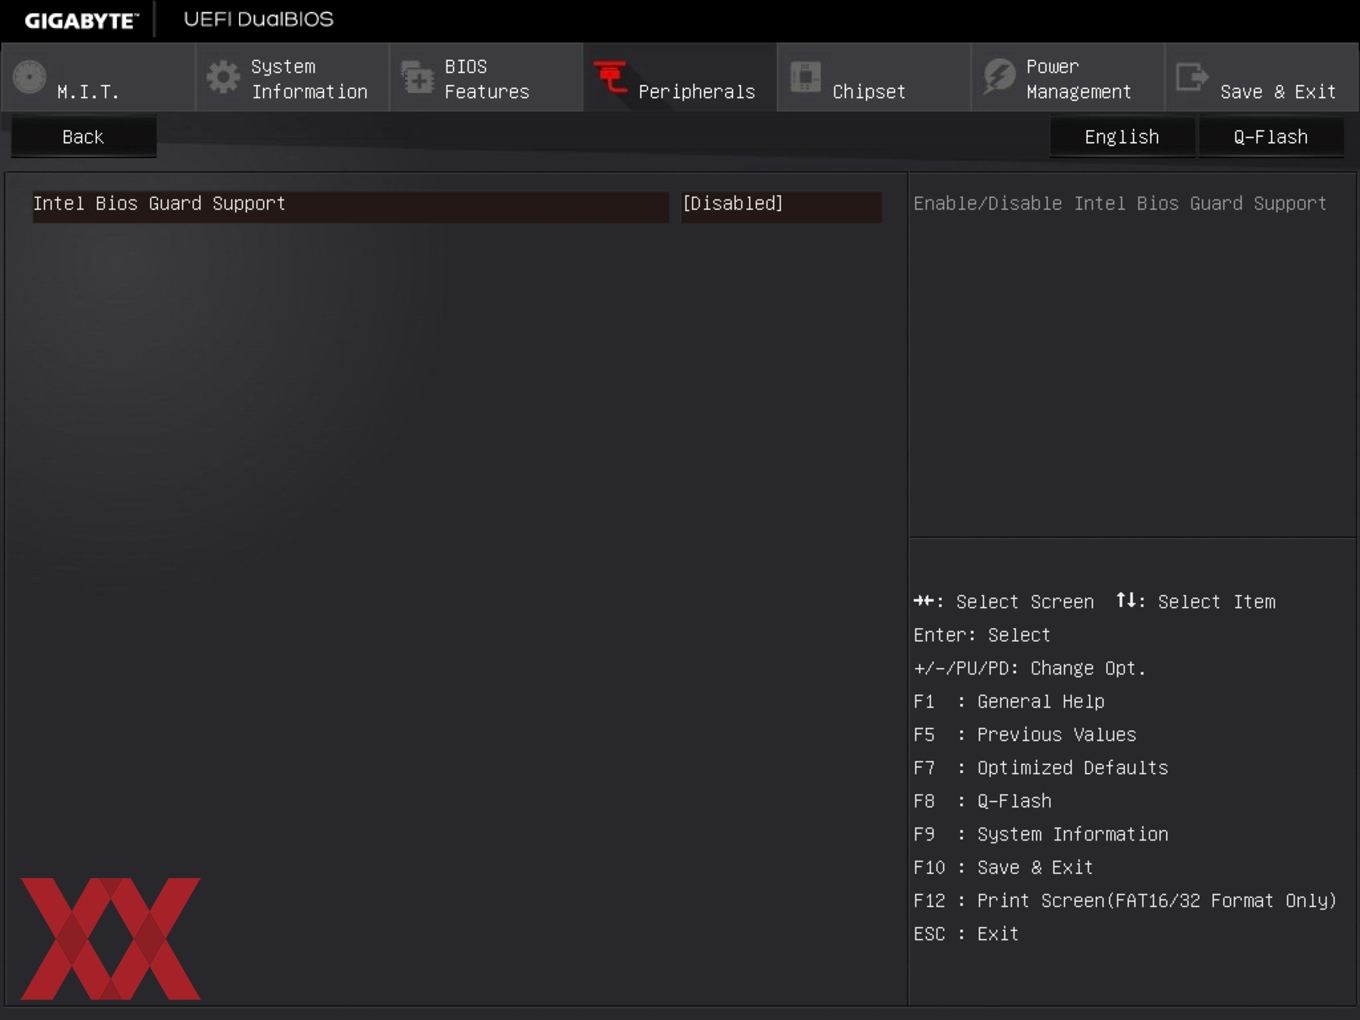Viewport: 1360px width, 1020px height.
Task: Select the Peripherals tab label
Action: [697, 92]
